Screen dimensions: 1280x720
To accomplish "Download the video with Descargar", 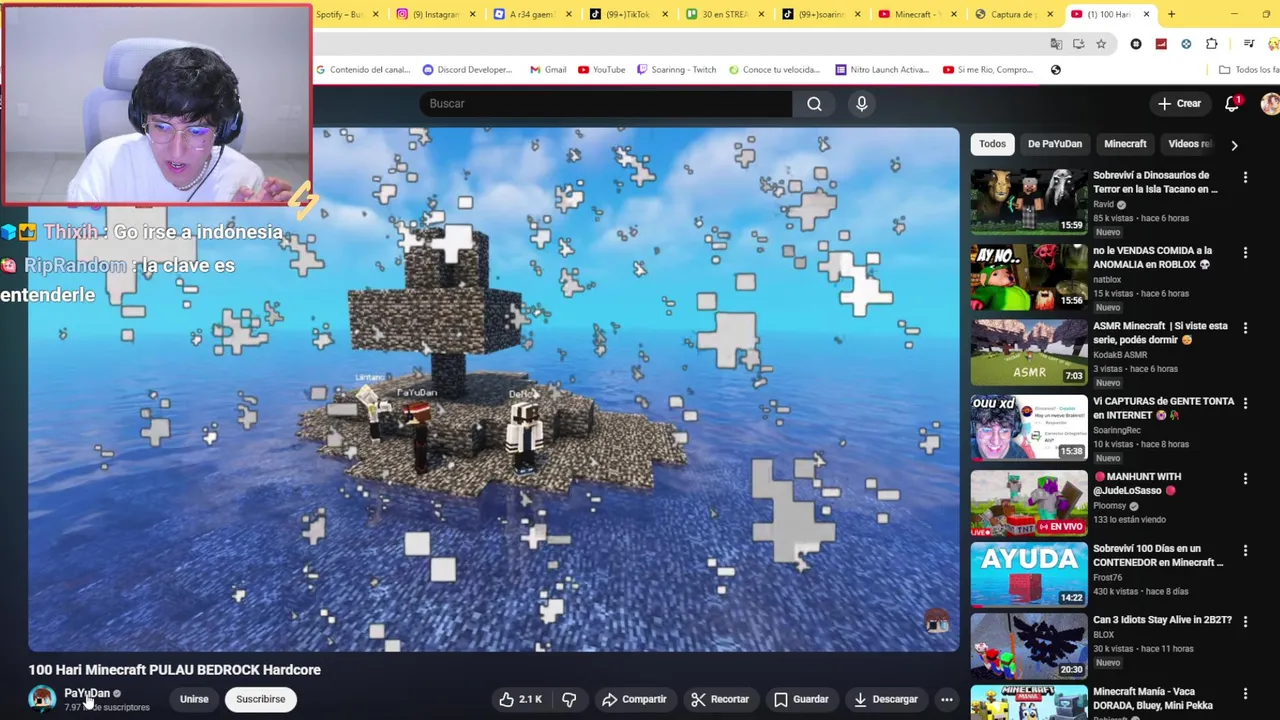I will [886, 699].
